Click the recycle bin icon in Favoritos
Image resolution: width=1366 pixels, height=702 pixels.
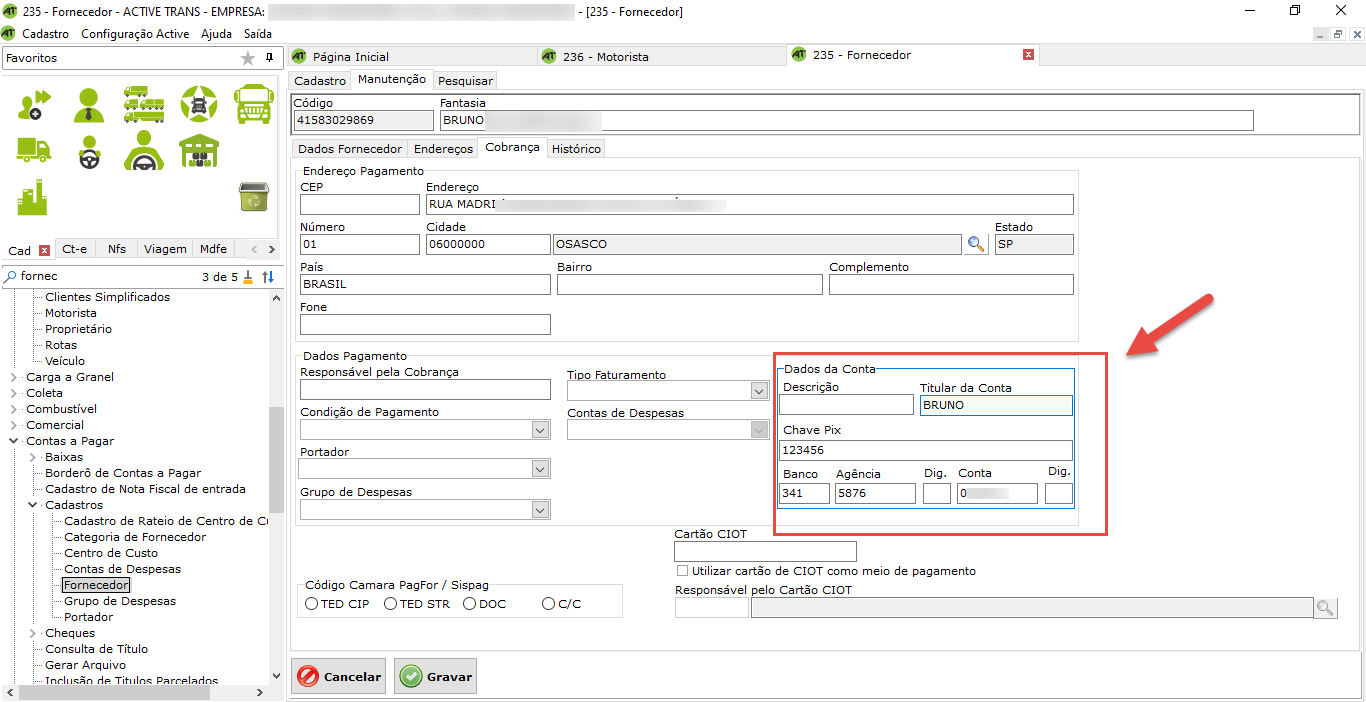252,197
